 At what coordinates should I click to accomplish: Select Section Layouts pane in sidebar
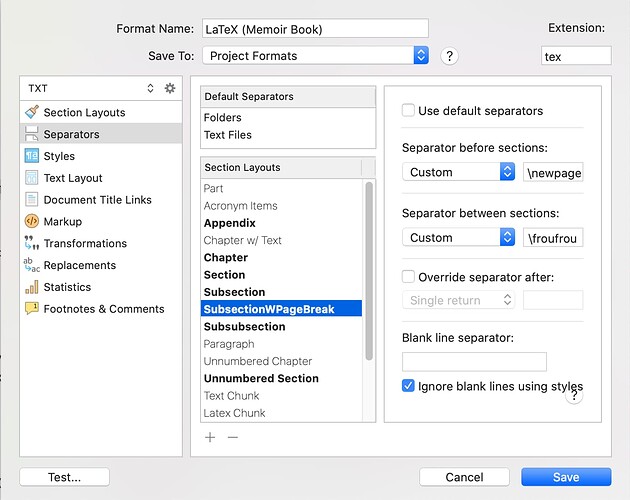coord(101,112)
